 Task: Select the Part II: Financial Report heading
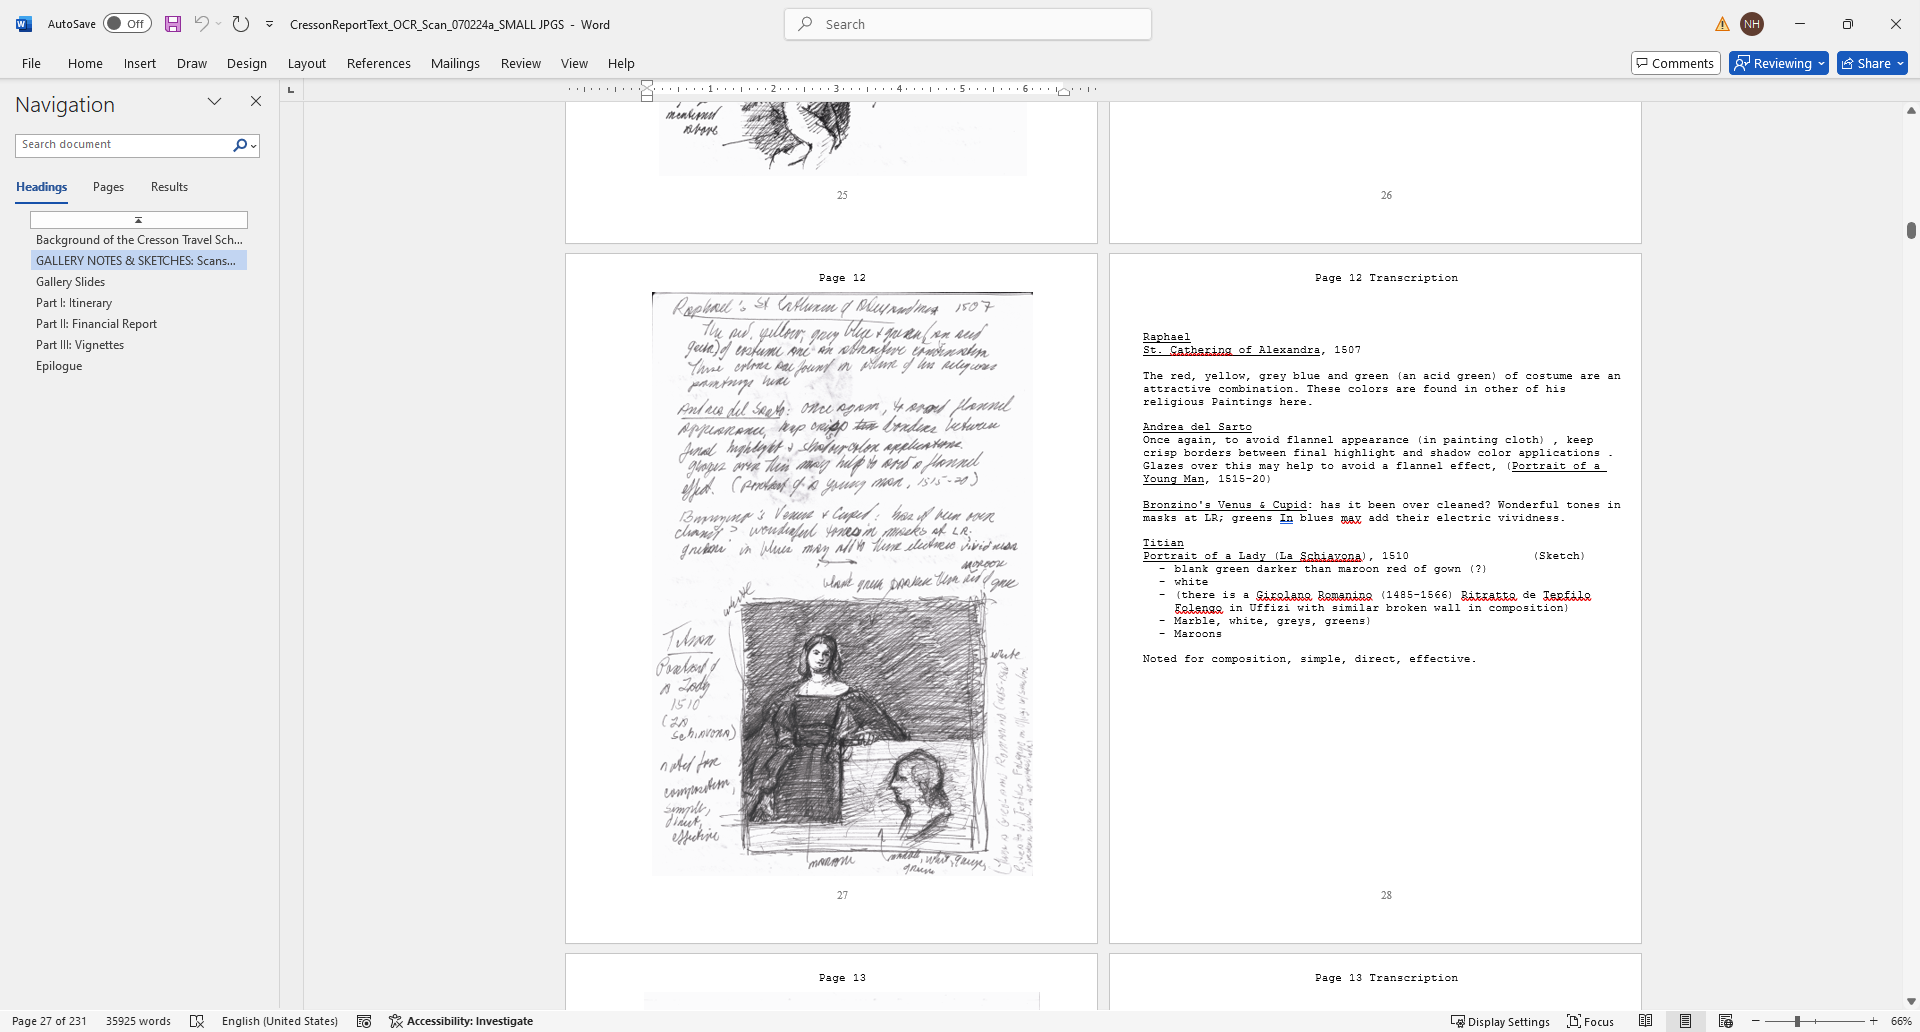tap(96, 323)
